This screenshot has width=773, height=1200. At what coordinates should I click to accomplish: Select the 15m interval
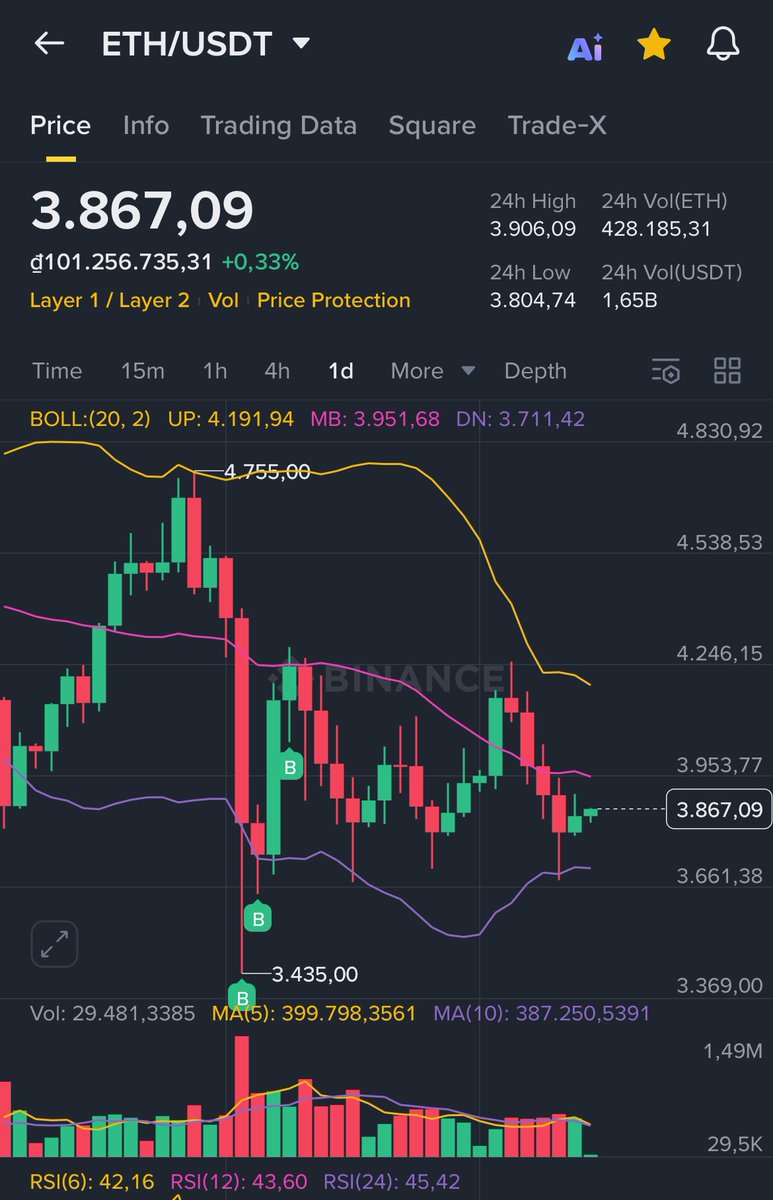point(143,371)
